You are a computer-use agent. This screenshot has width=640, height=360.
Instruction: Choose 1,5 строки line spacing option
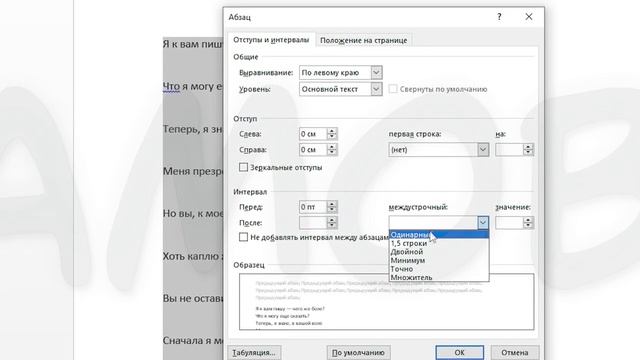439,243
